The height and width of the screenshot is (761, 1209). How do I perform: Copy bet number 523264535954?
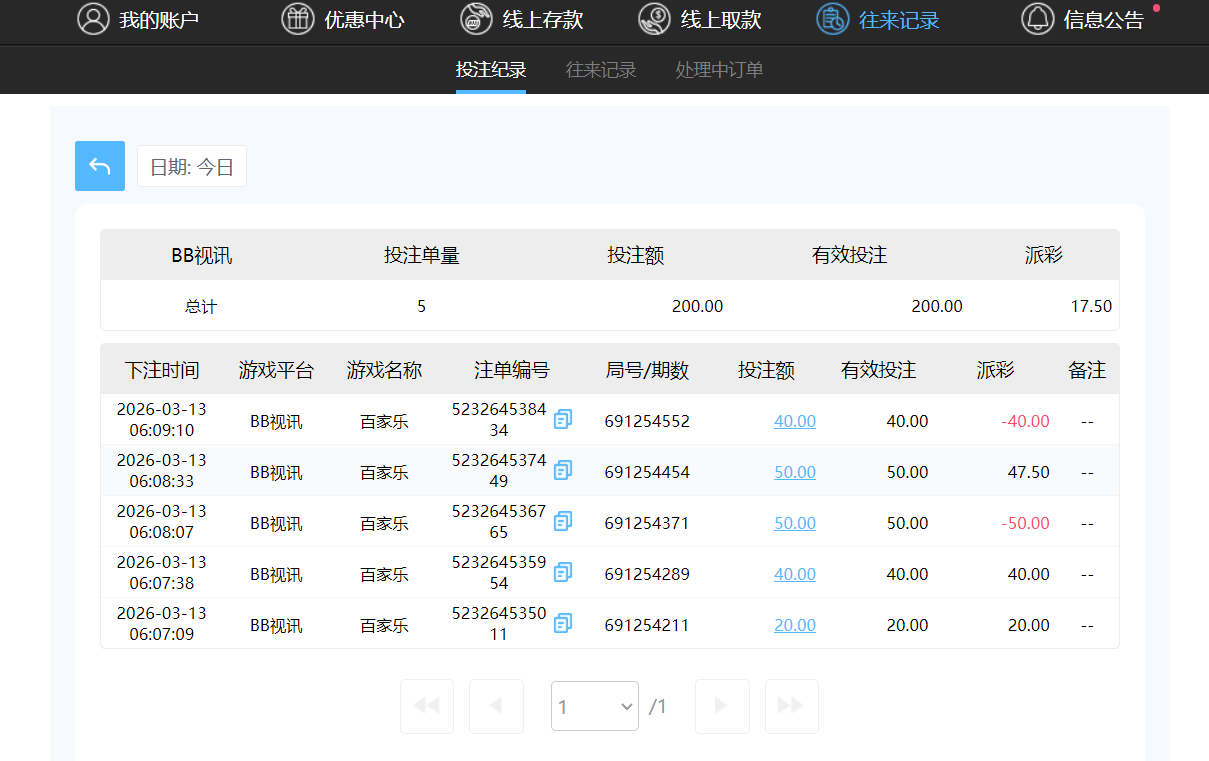coord(561,572)
